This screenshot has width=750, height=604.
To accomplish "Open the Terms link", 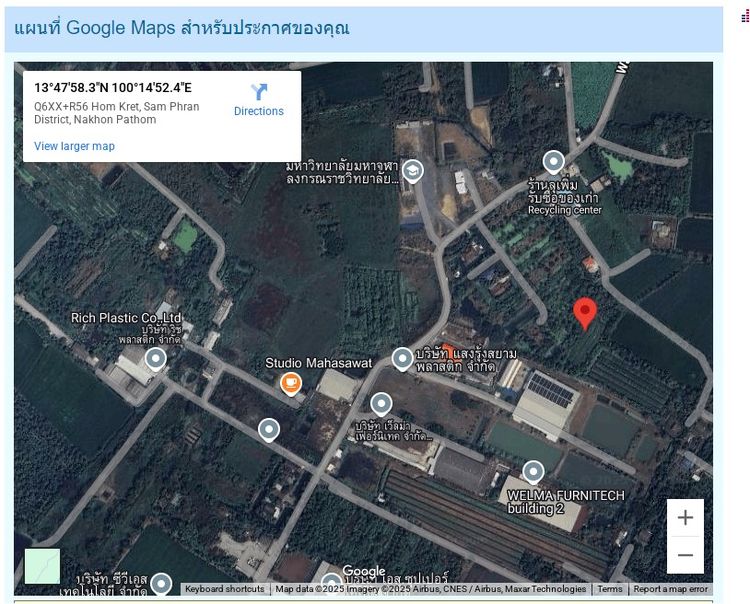I will [610, 589].
